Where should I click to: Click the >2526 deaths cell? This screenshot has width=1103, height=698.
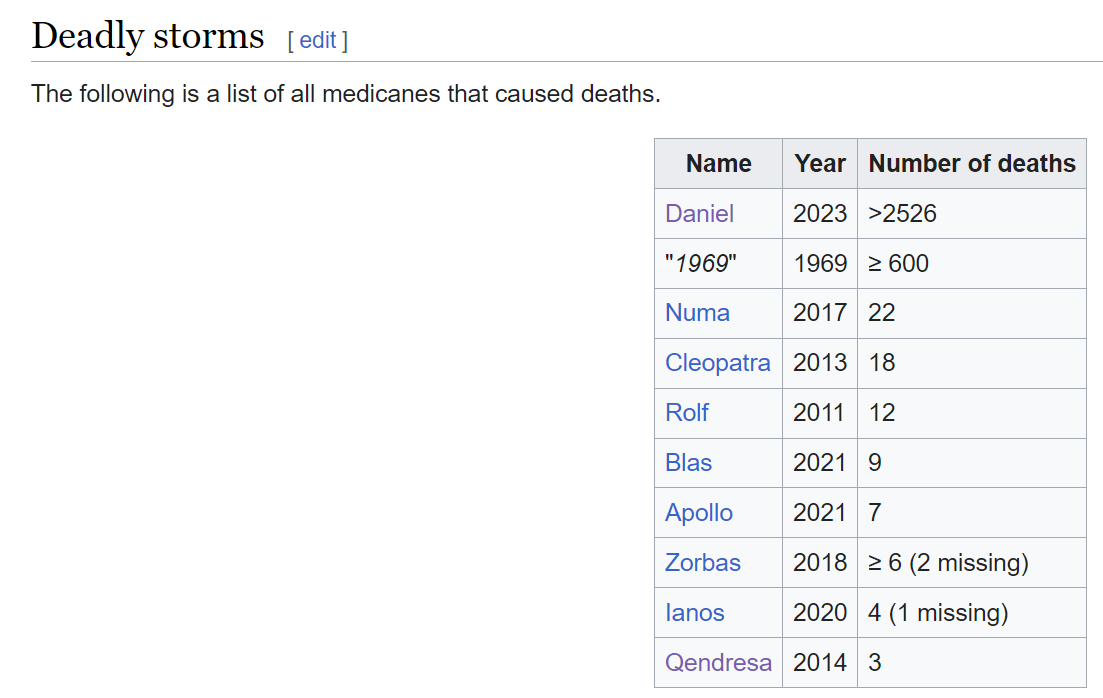click(902, 213)
